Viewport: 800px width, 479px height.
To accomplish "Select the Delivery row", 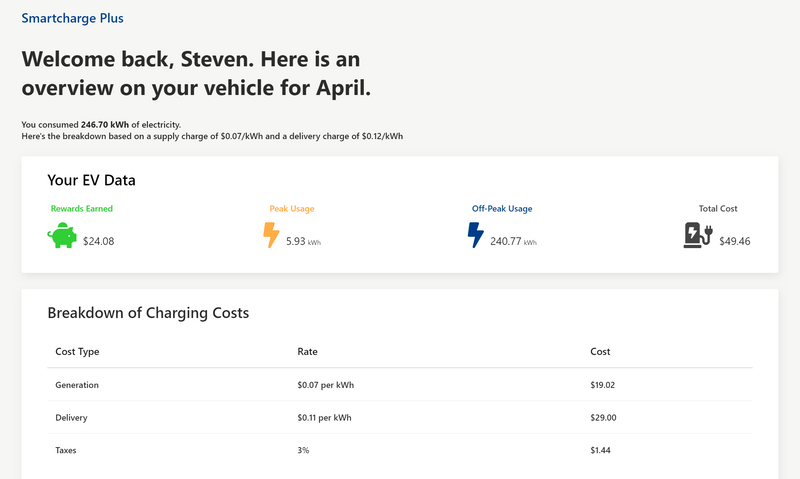I will point(400,417).
